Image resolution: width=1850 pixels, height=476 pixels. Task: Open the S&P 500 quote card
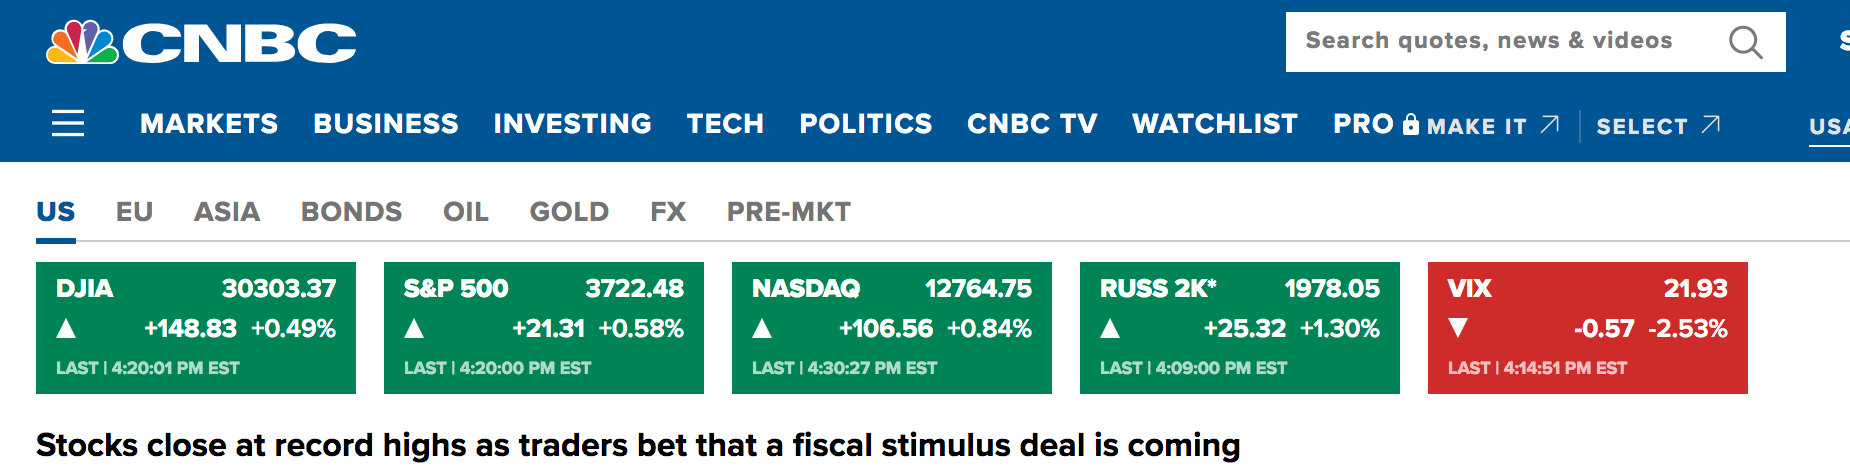pyautogui.click(x=544, y=328)
